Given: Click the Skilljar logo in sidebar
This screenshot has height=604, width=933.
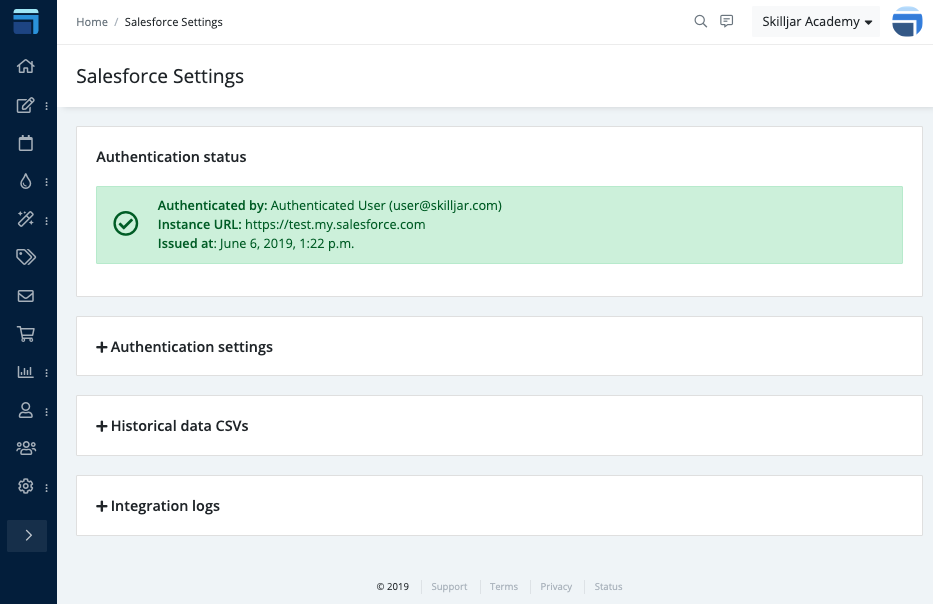Looking at the screenshot, I should pos(26,21).
